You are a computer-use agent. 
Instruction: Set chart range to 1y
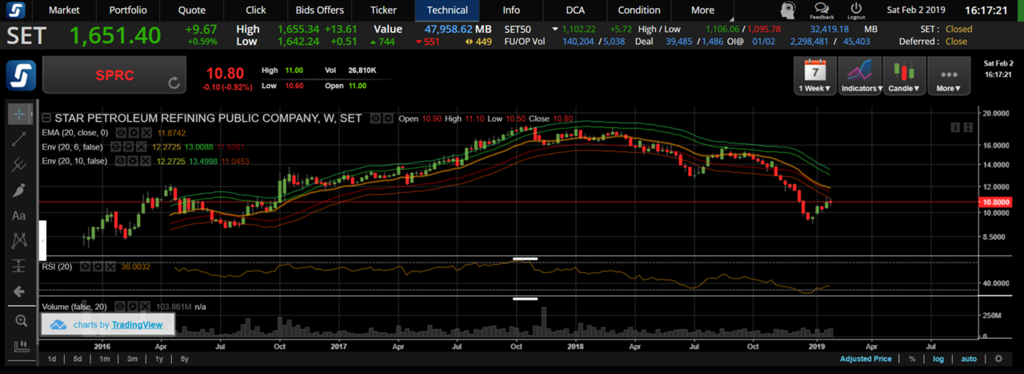(159, 359)
